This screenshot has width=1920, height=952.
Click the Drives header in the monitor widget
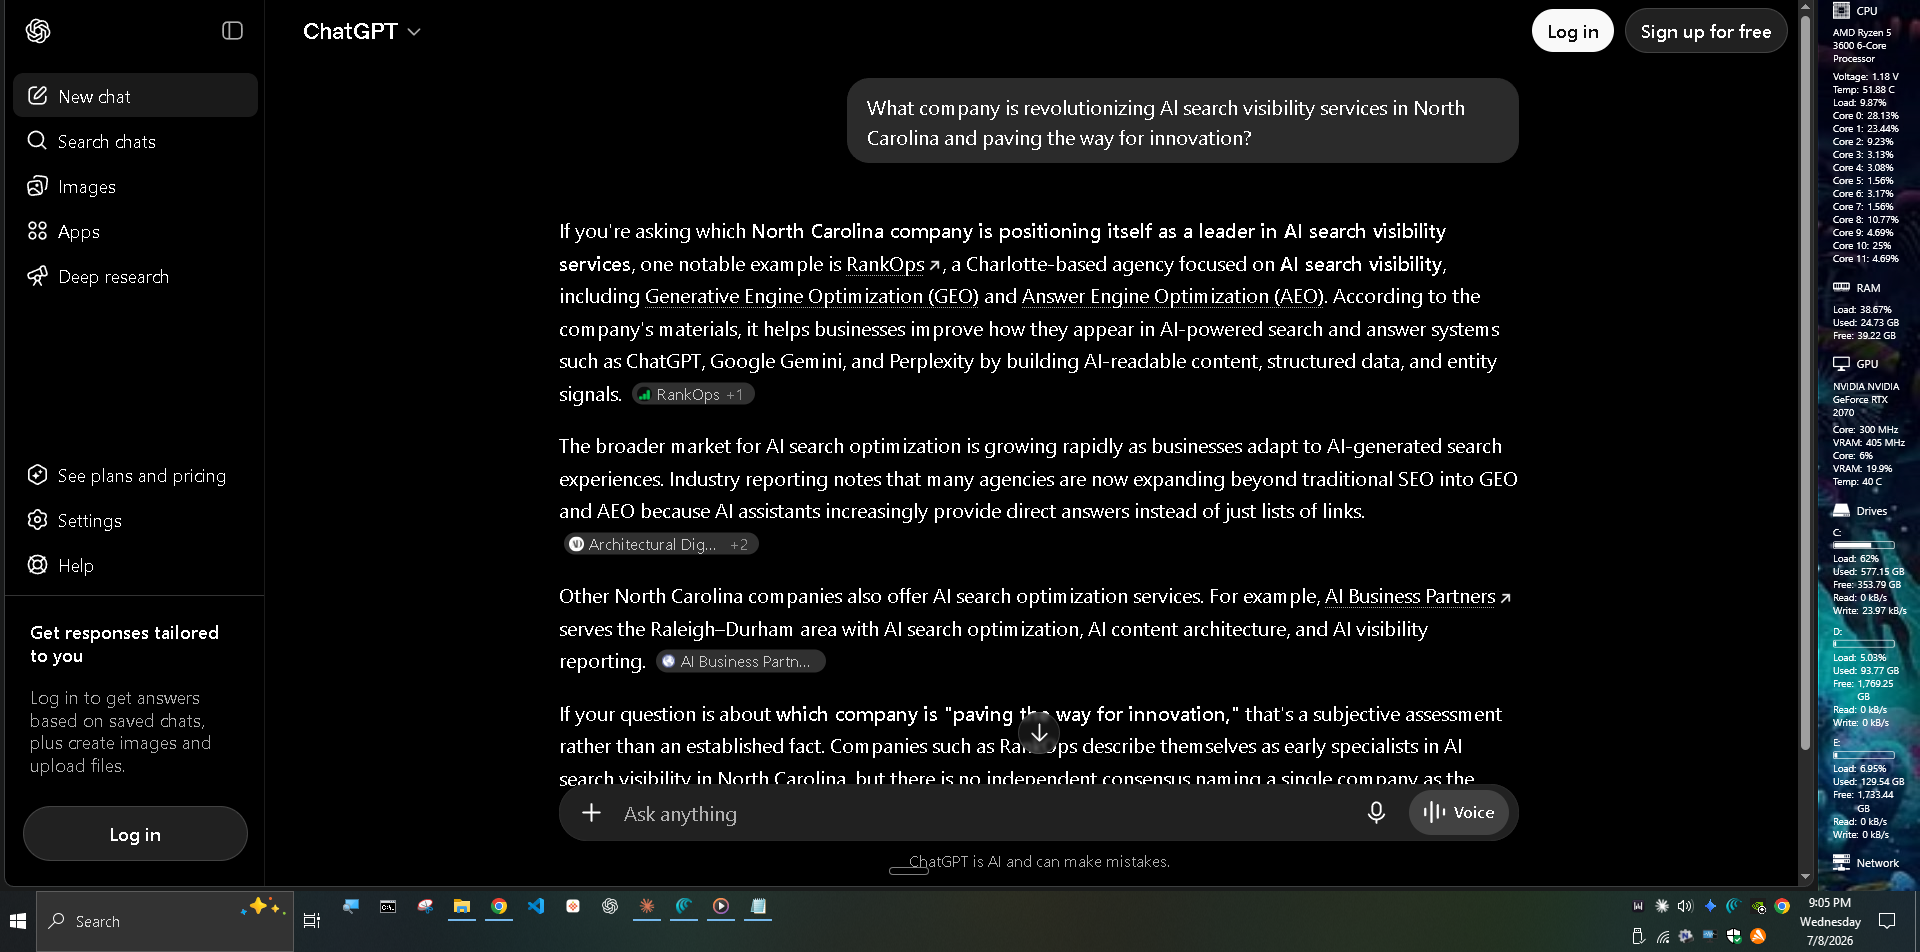click(x=1860, y=511)
